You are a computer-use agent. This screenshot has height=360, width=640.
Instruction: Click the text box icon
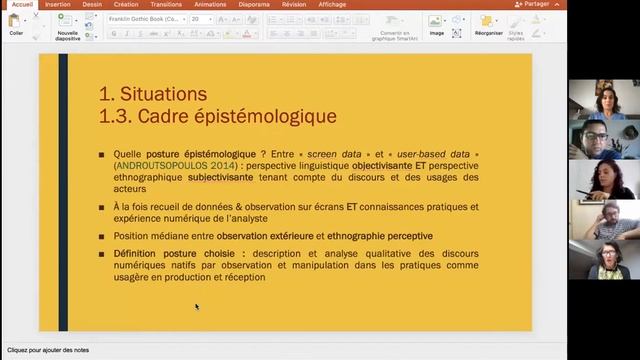pos(457,33)
